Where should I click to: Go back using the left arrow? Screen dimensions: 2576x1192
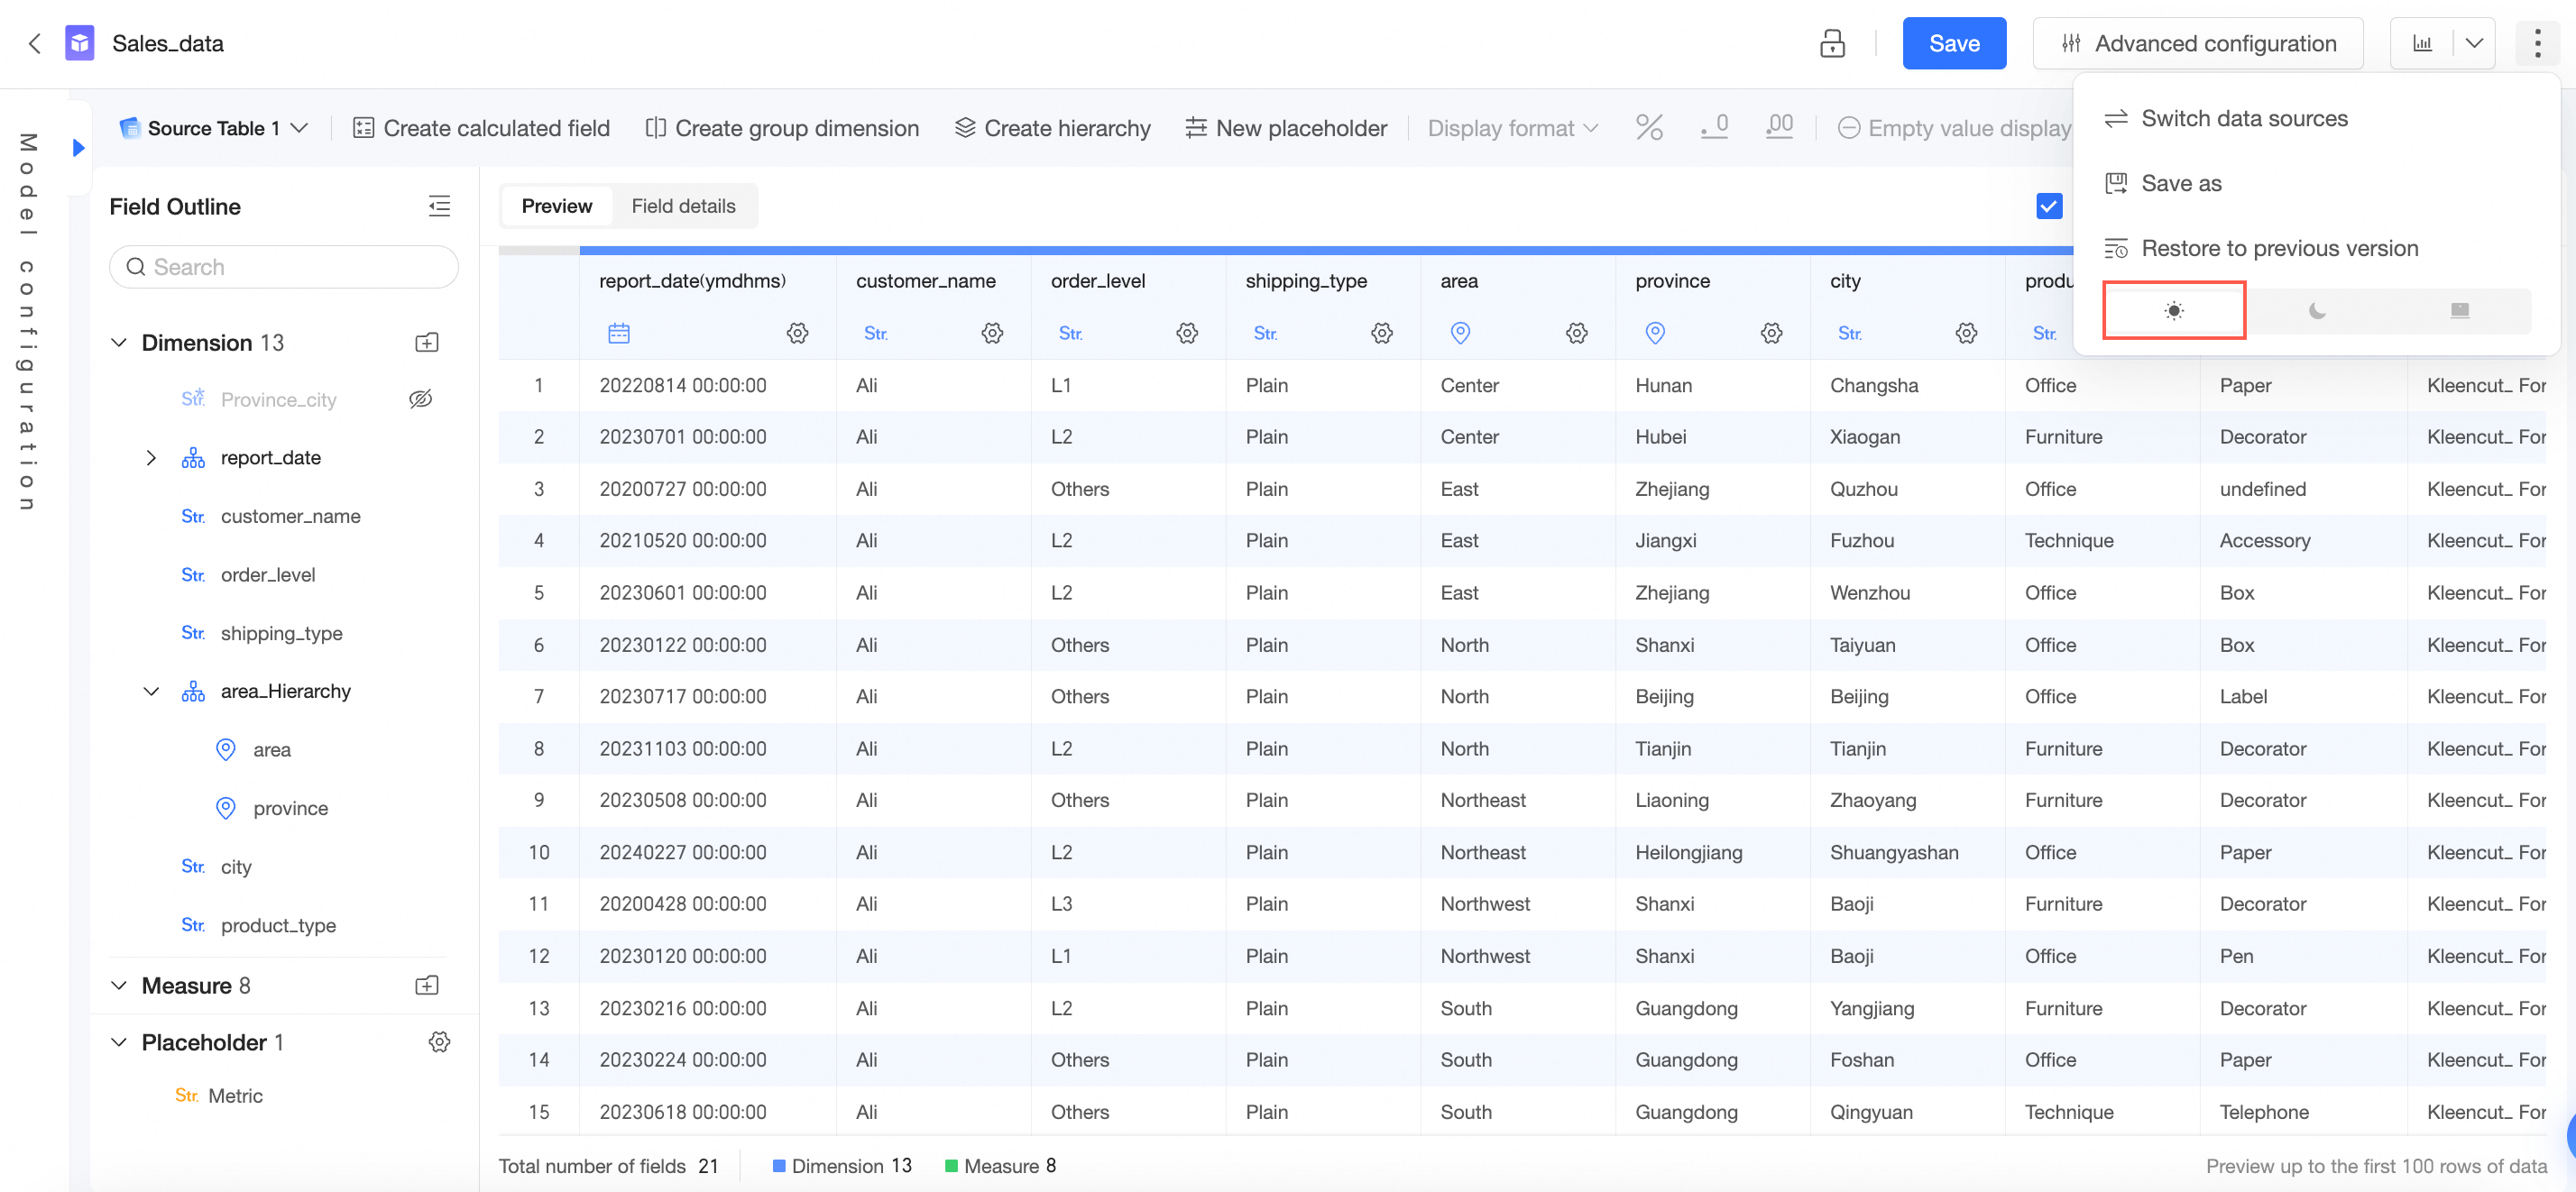tap(35, 43)
